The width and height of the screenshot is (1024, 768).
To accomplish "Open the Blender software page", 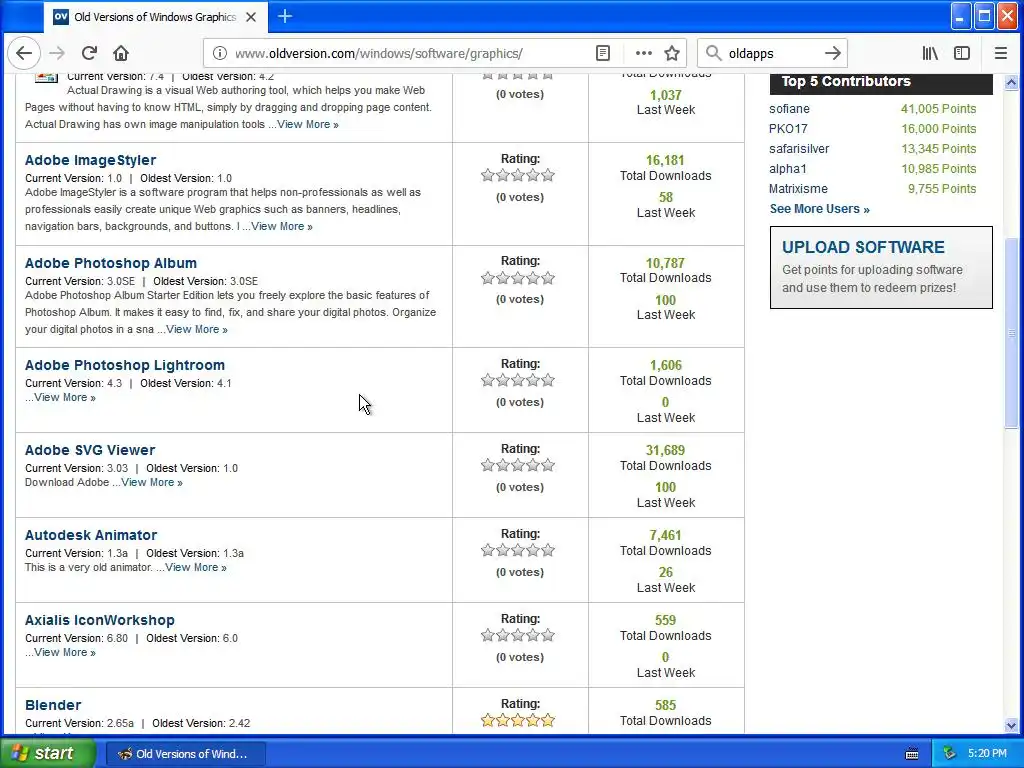I will coord(53,705).
